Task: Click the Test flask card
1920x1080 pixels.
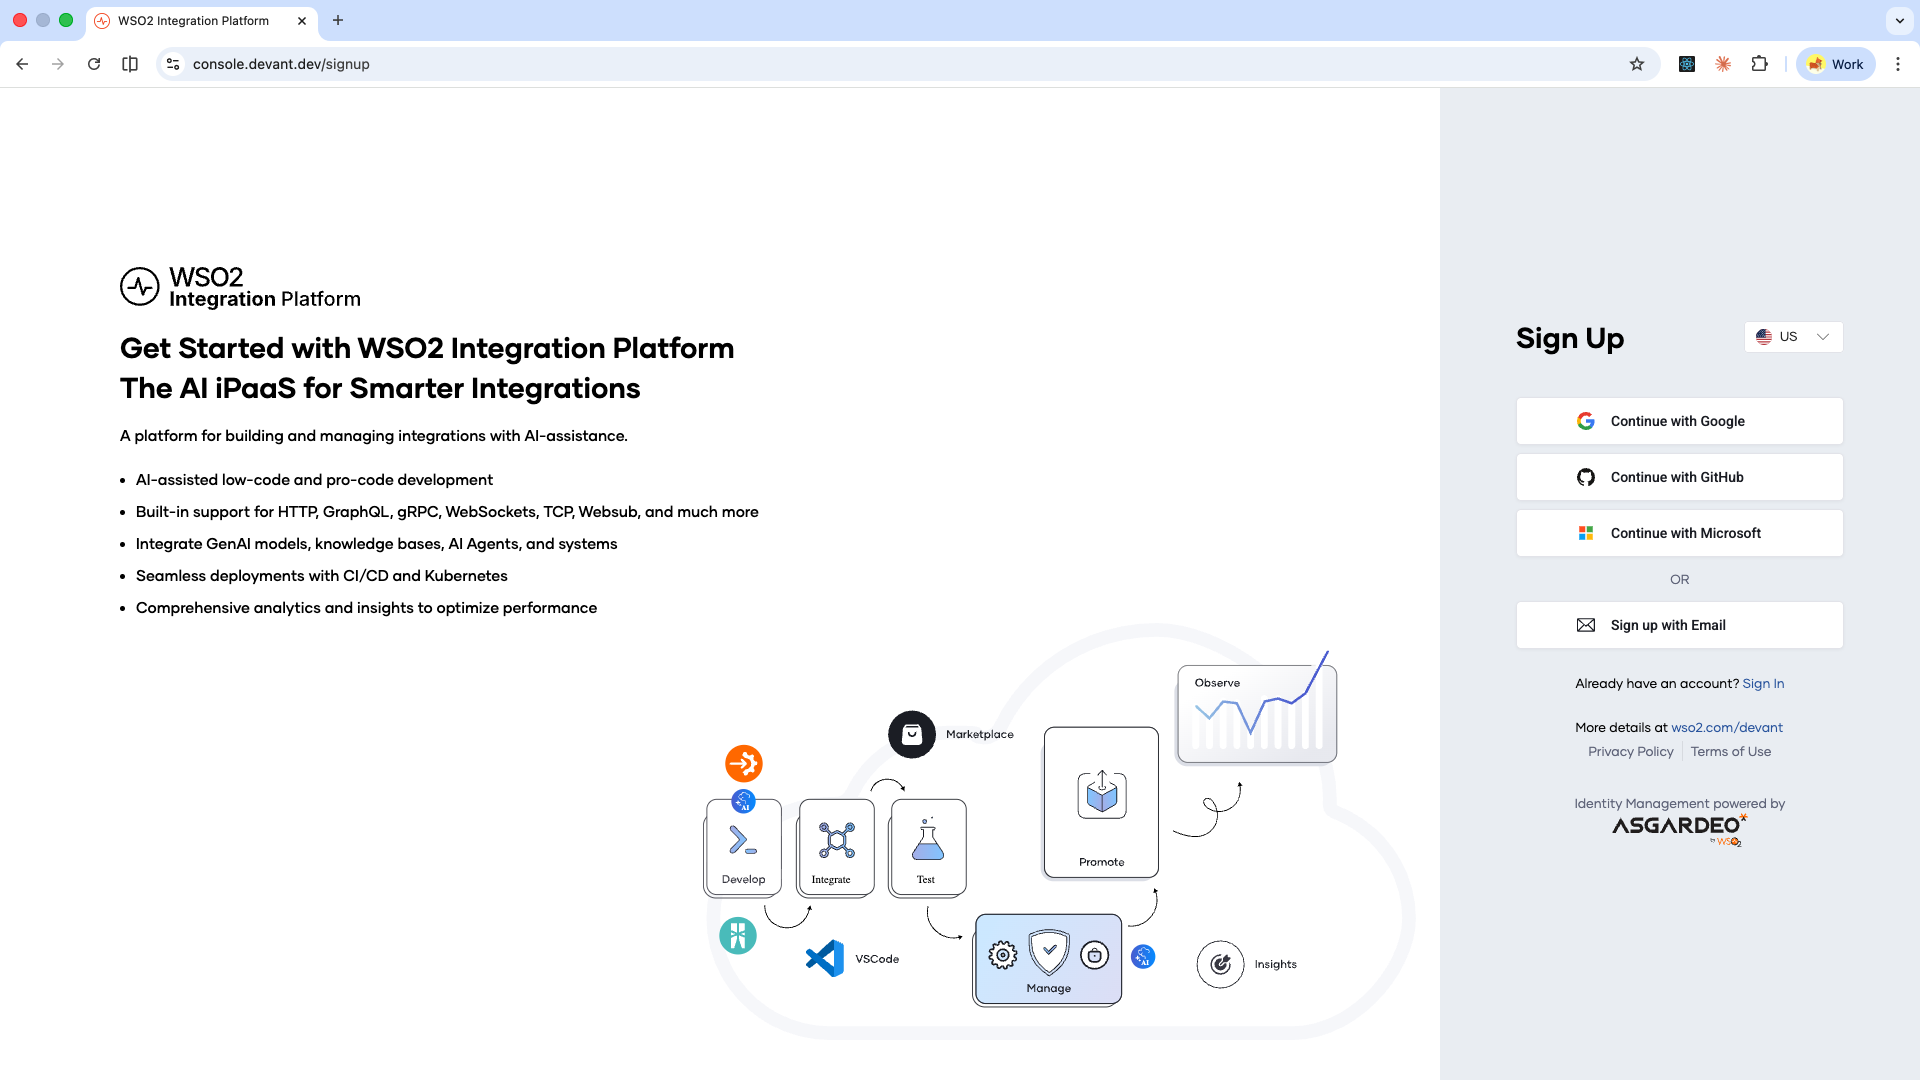Action: pos(928,847)
